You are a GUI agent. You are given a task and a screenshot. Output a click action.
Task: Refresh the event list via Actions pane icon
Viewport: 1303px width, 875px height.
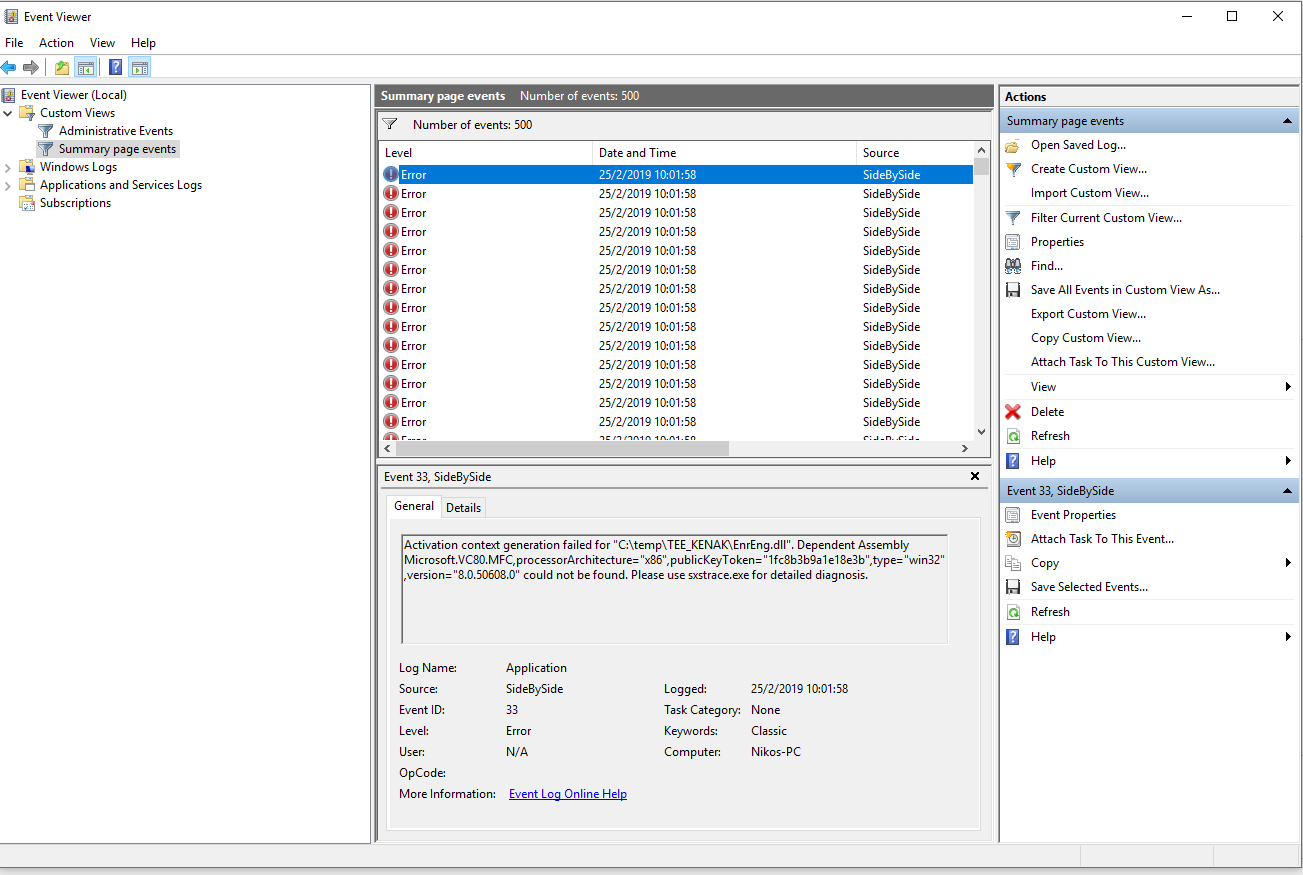tap(1011, 435)
